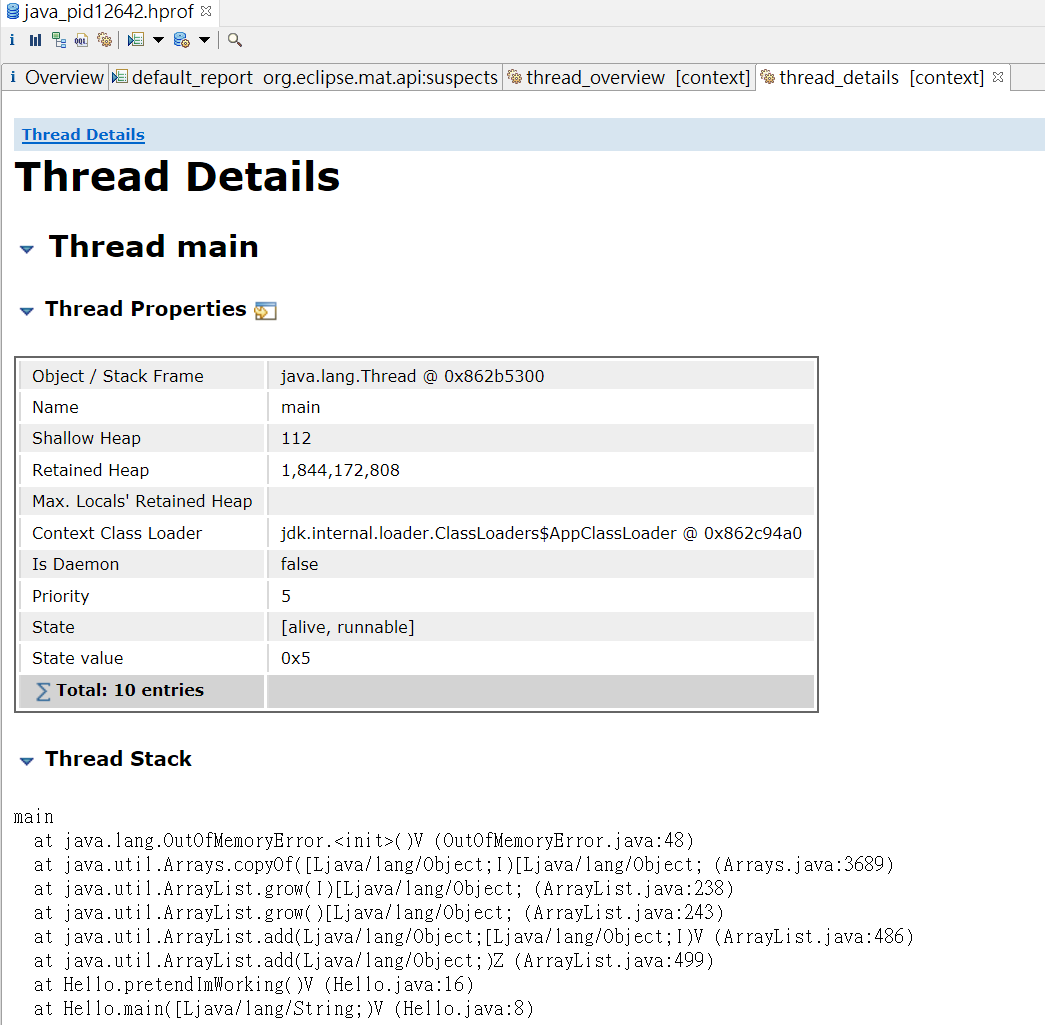
Task: Open the heap dump actions dropdown arrow
Action: tap(204, 40)
